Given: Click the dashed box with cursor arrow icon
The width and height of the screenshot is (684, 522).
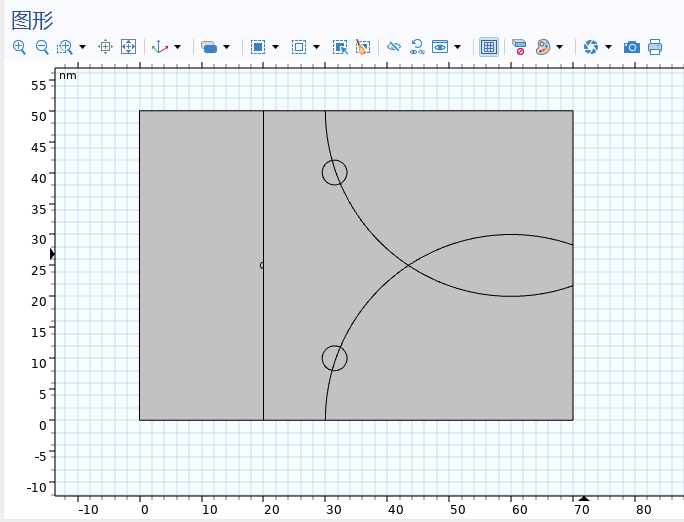Looking at the screenshot, I should [x=340, y=47].
